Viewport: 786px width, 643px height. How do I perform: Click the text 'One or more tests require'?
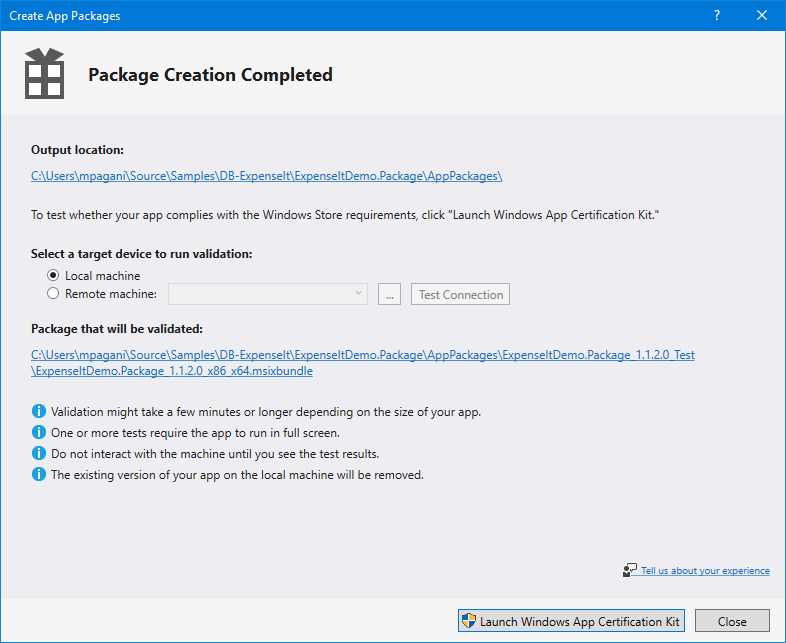coord(195,433)
